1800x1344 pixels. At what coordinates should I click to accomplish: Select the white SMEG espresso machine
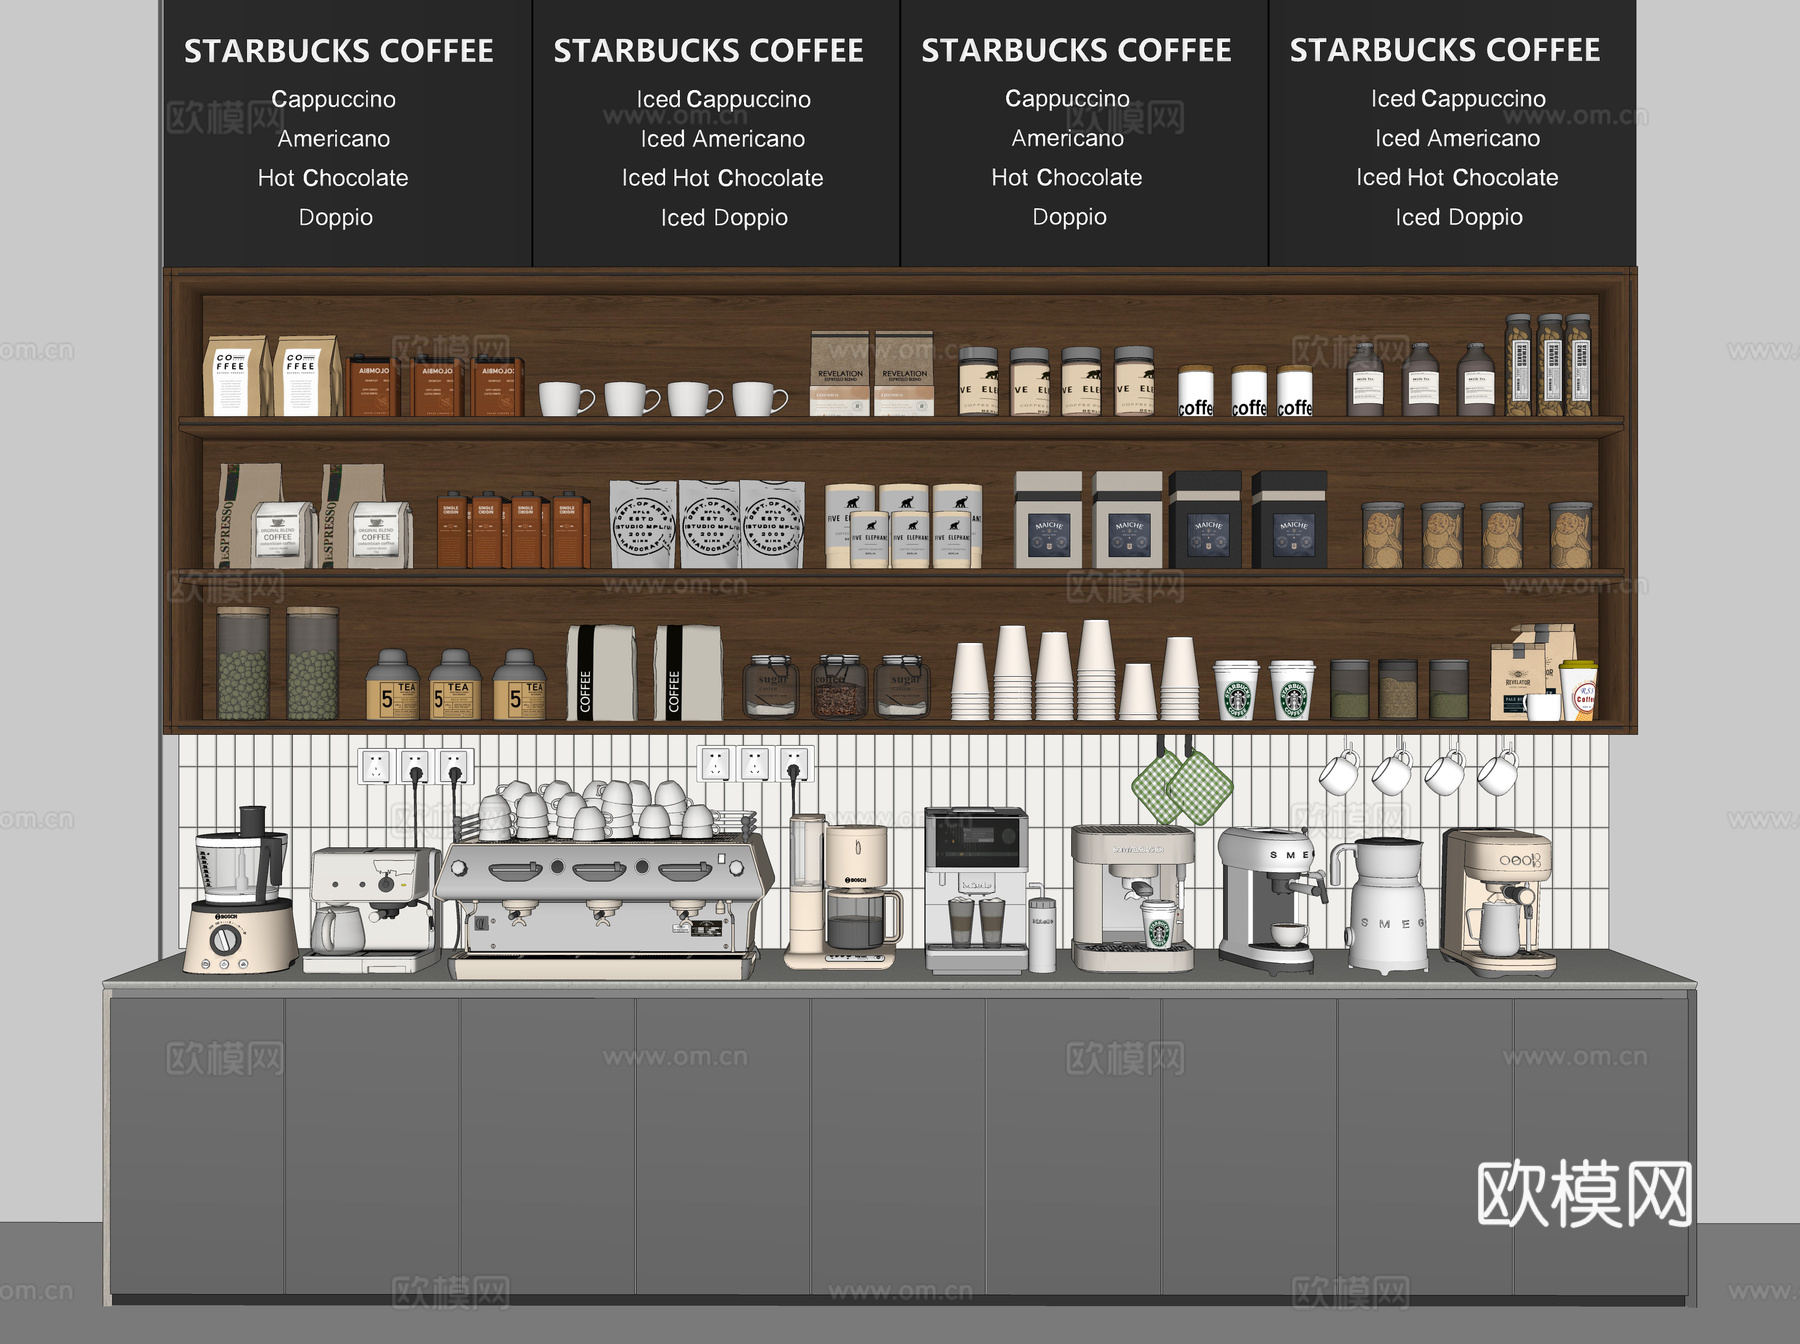tap(1268, 900)
